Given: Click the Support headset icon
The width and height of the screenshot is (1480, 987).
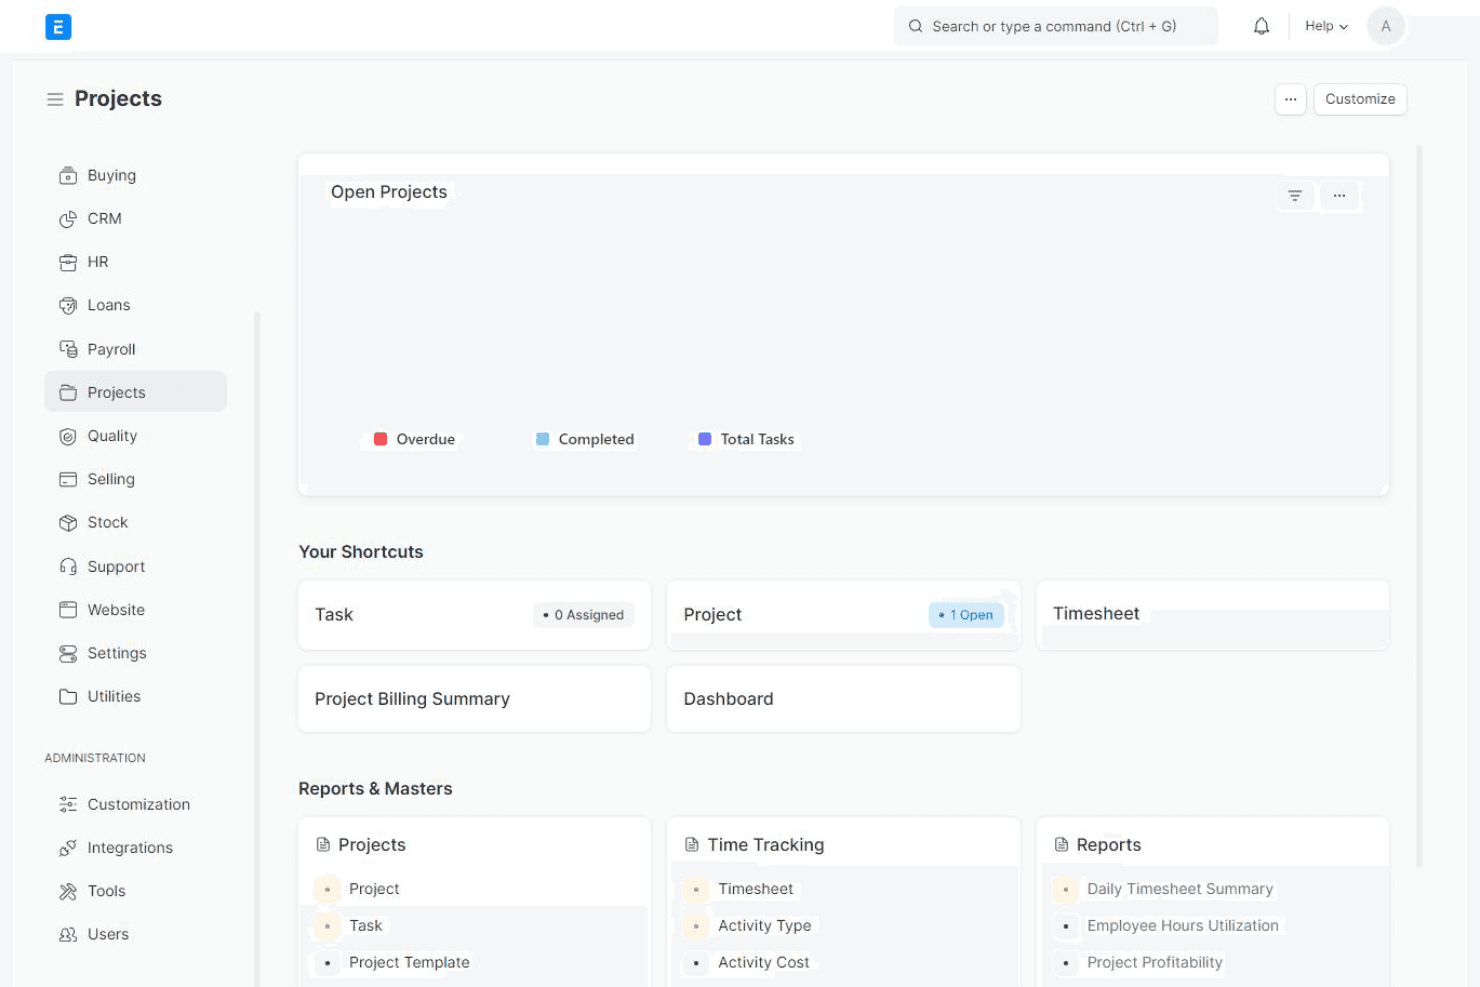Looking at the screenshot, I should [68, 567].
